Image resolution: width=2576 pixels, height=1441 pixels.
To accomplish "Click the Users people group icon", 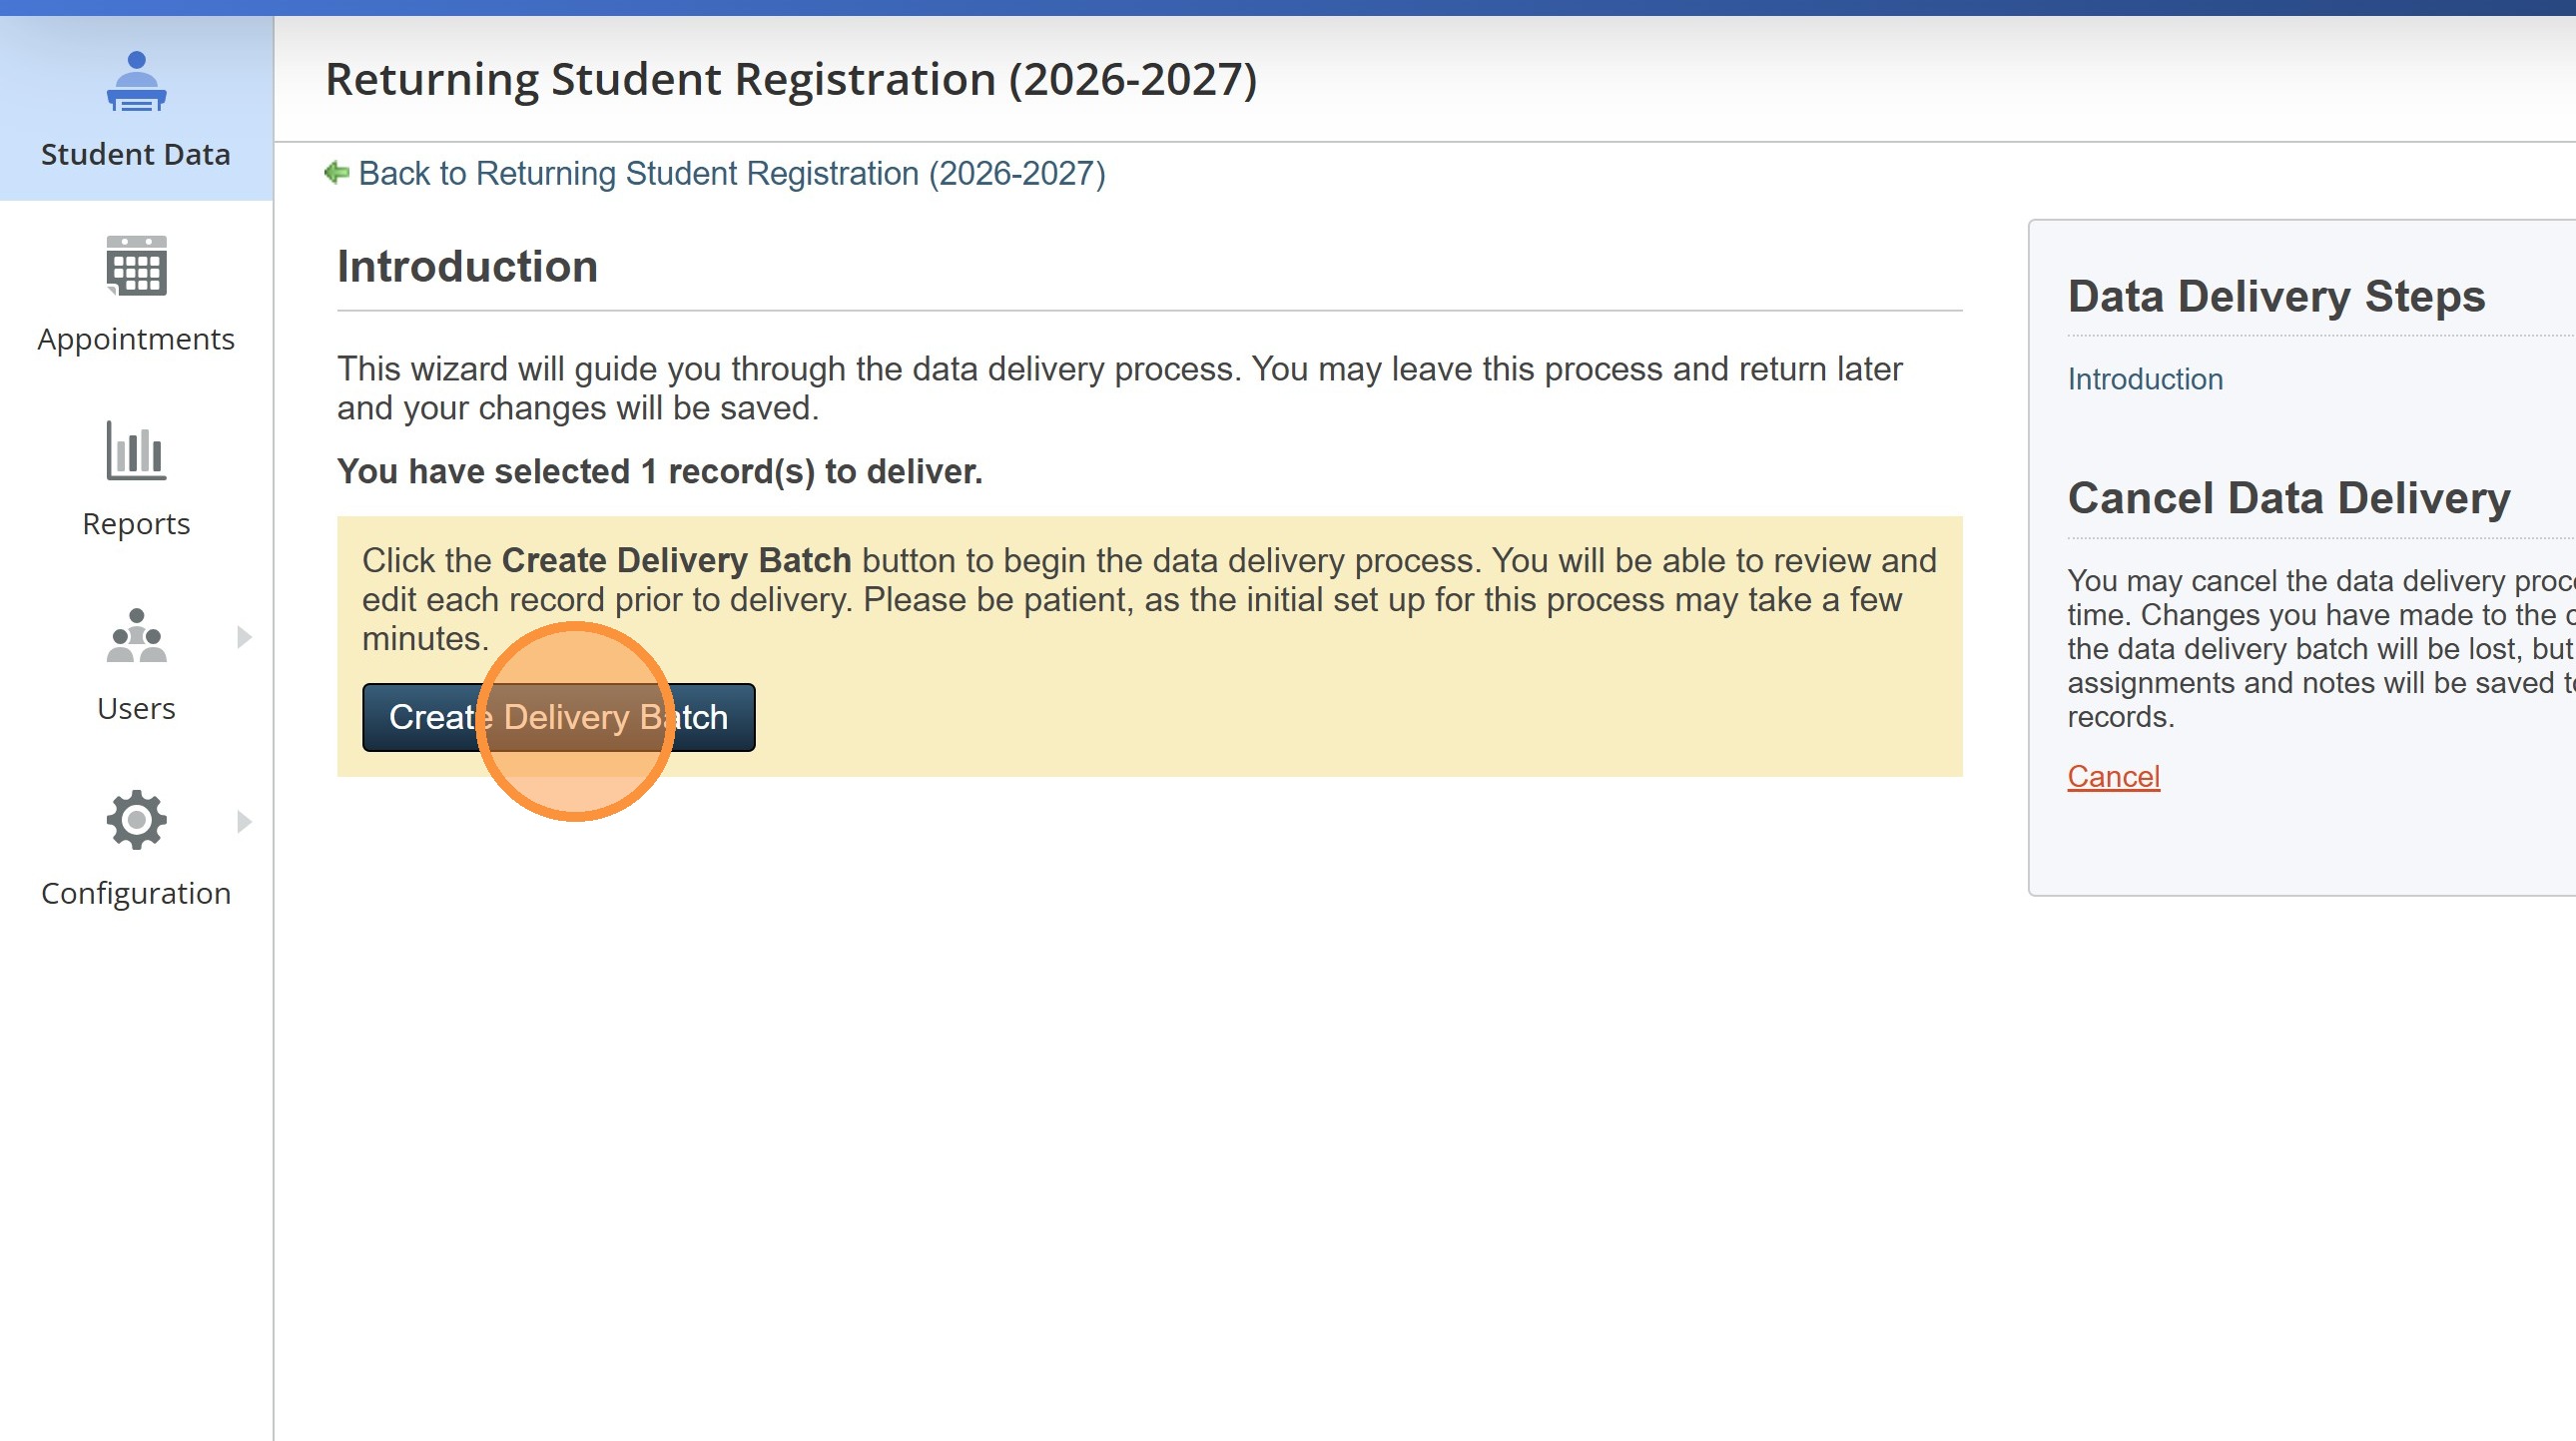I will click(136, 636).
